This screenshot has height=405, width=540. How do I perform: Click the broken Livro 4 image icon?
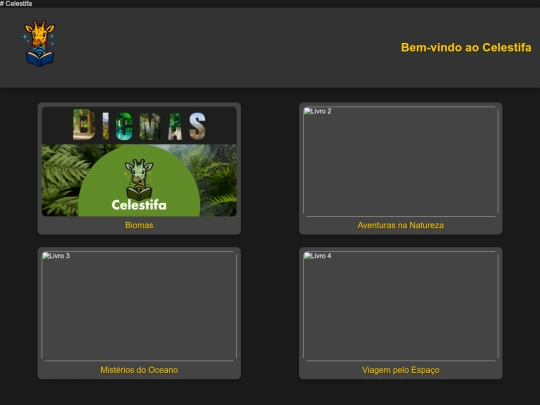[307, 256]
